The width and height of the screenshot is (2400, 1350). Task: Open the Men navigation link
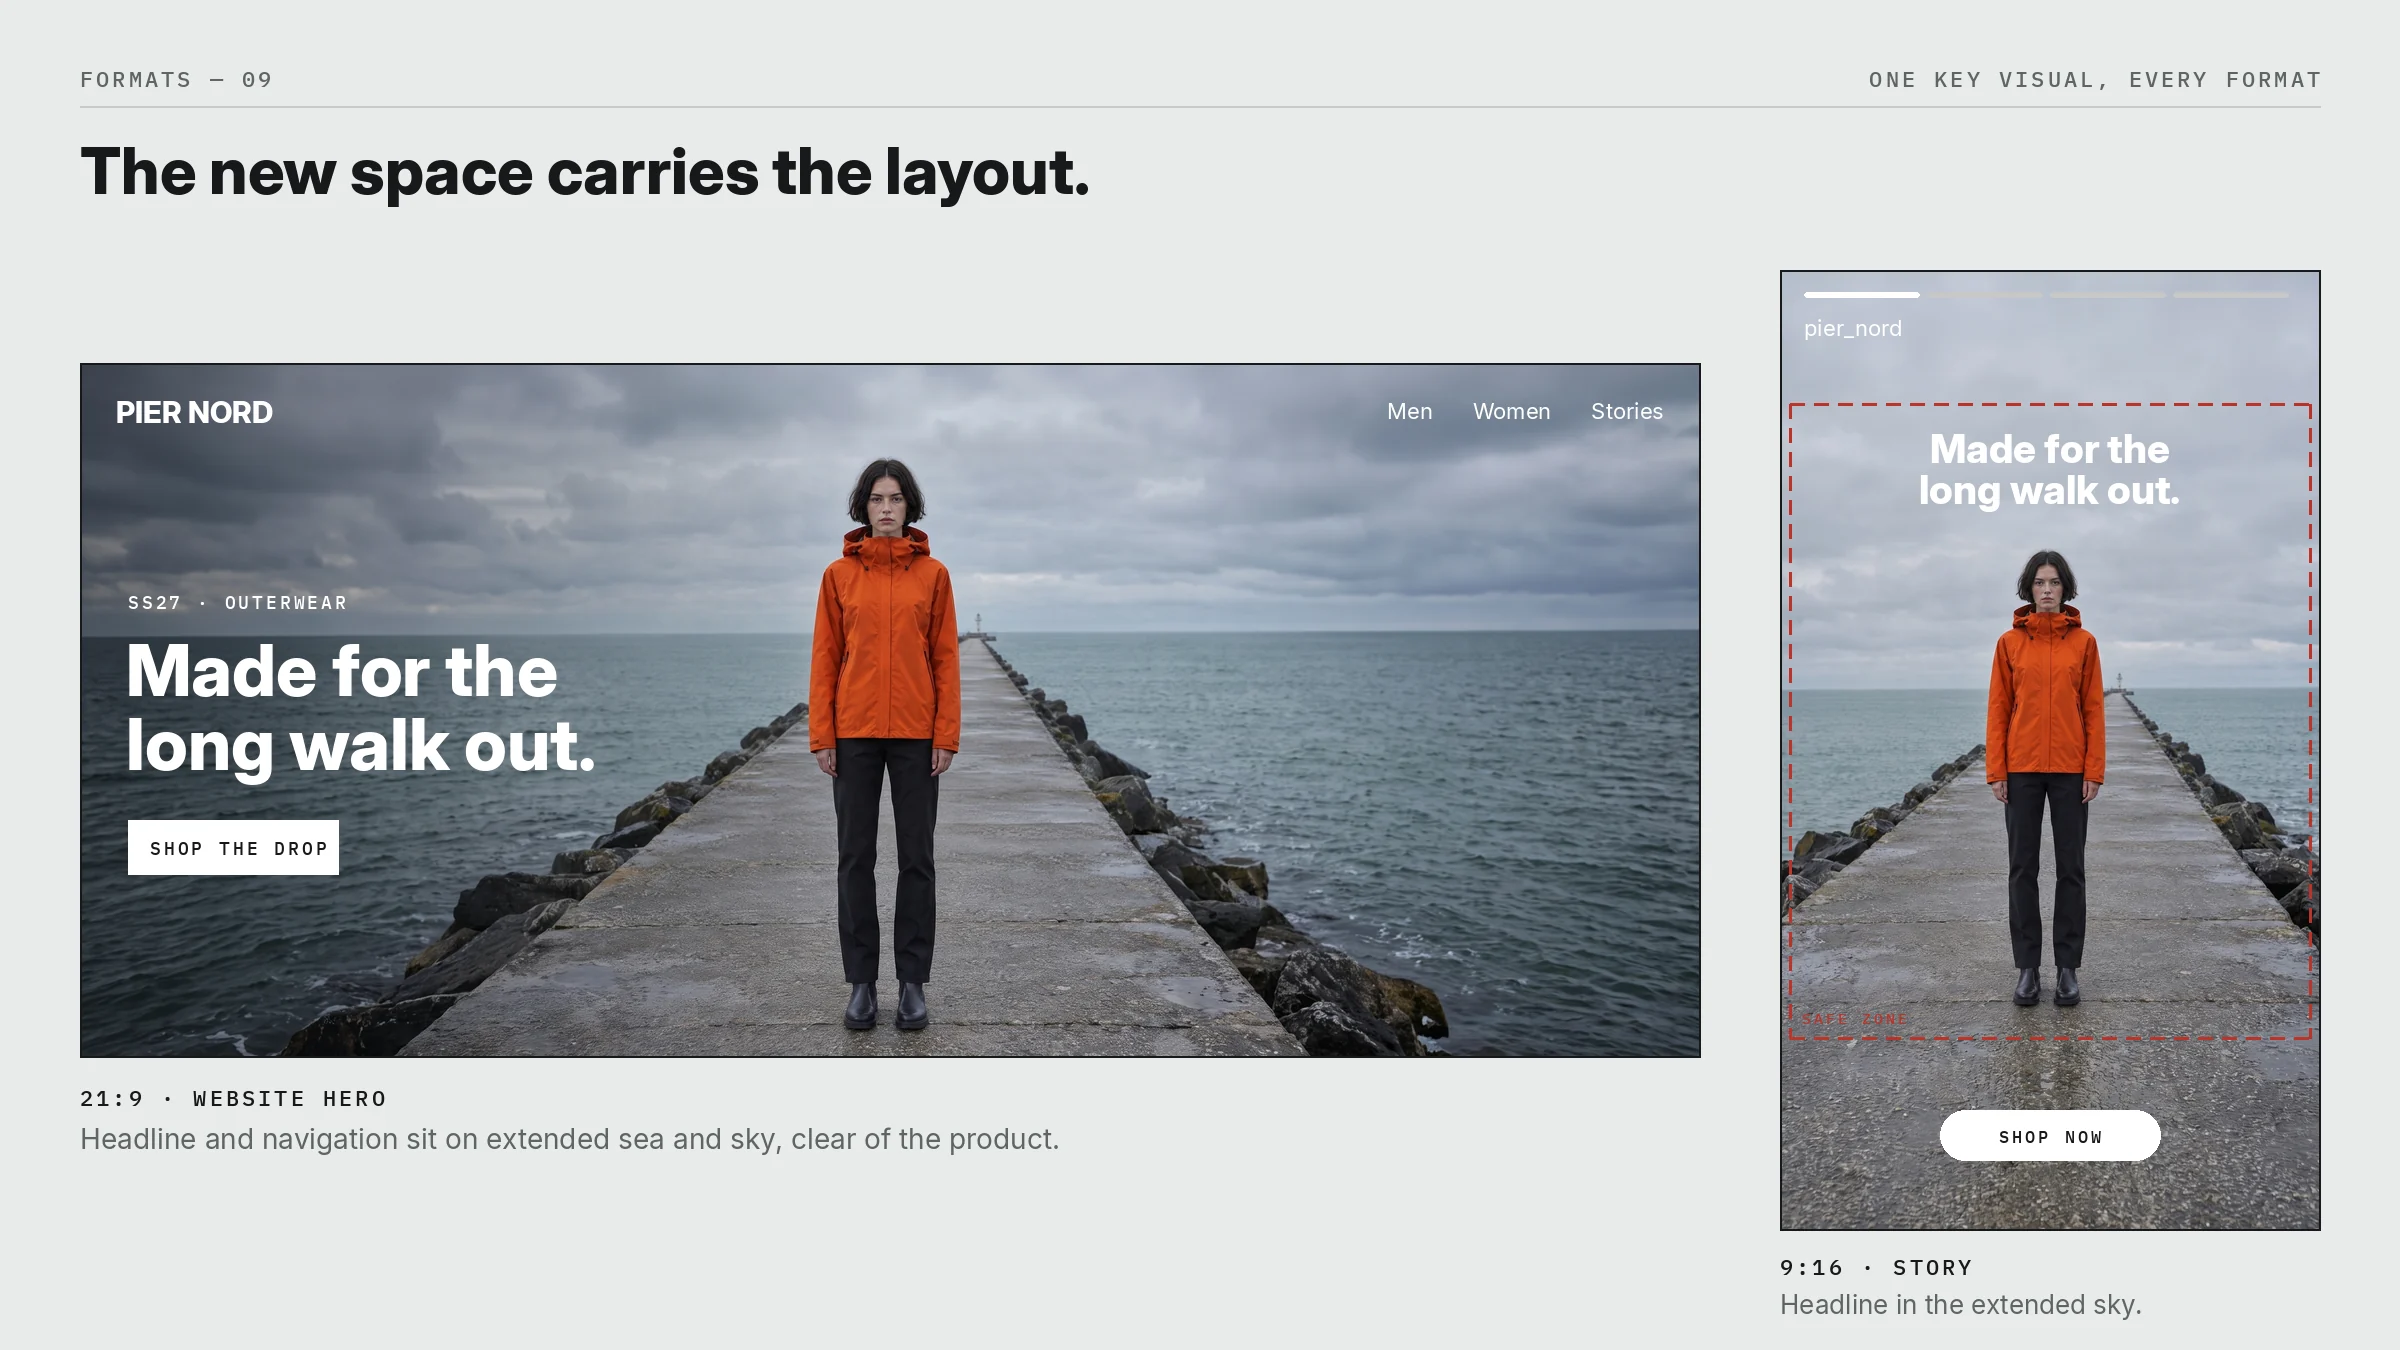point(1409,411)
